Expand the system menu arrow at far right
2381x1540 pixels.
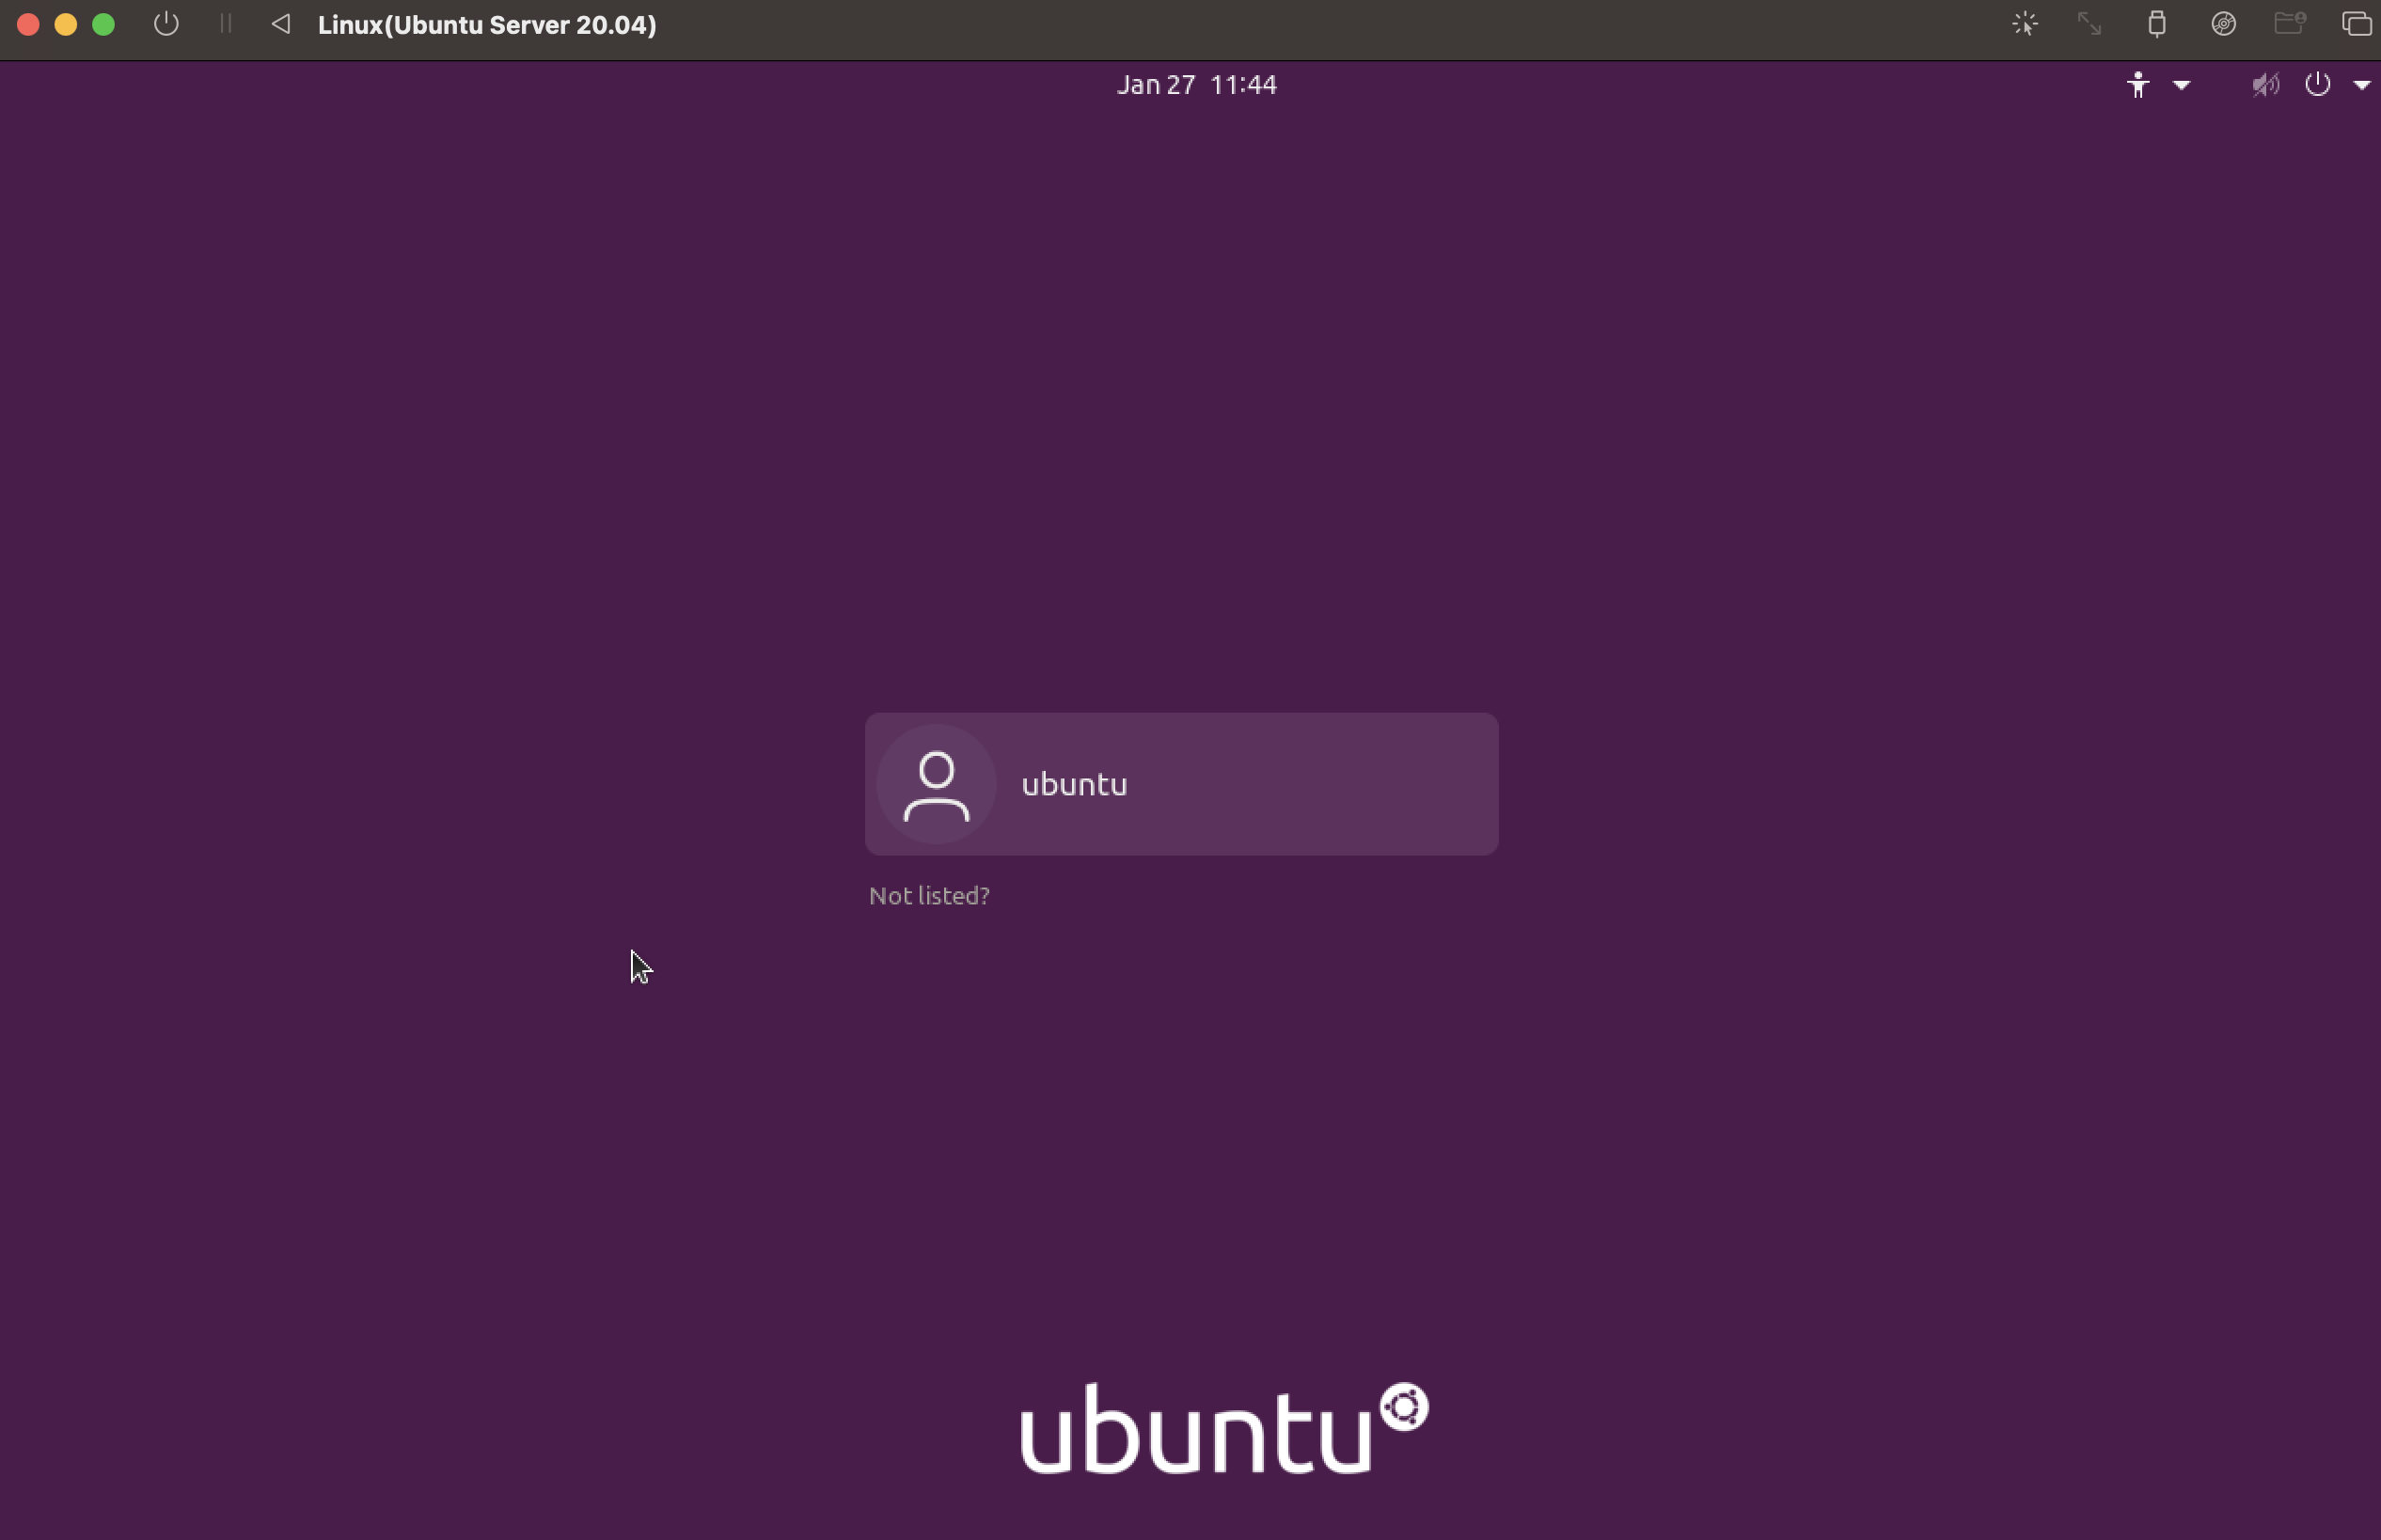tap(2362, 86)
